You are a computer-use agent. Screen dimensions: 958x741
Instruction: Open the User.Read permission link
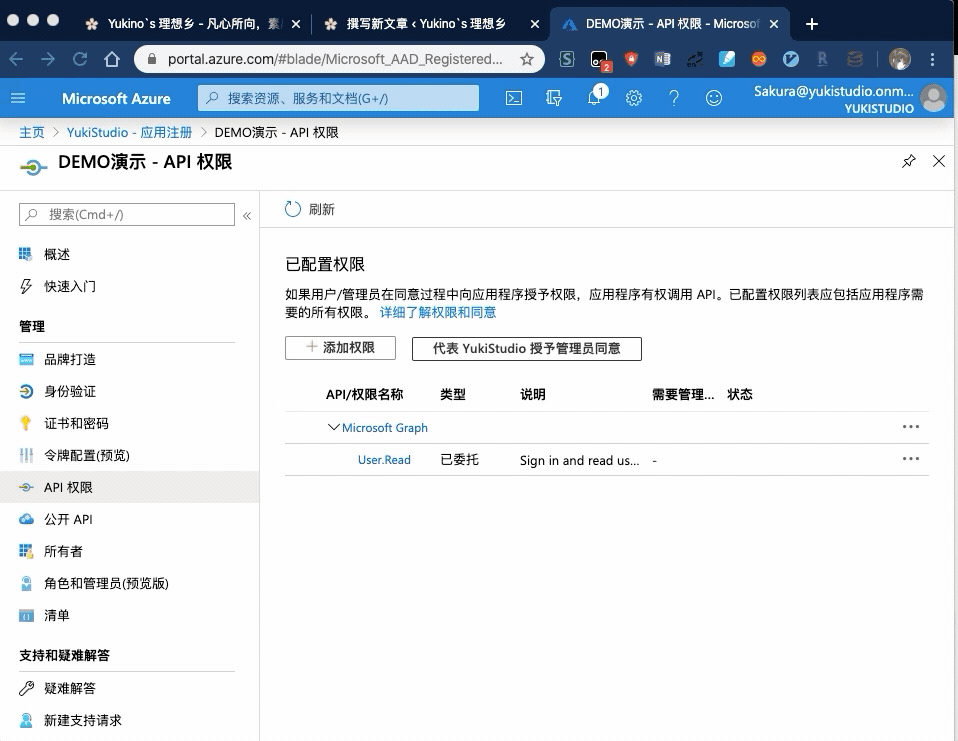pyautogui.click(x=384, y=460)
